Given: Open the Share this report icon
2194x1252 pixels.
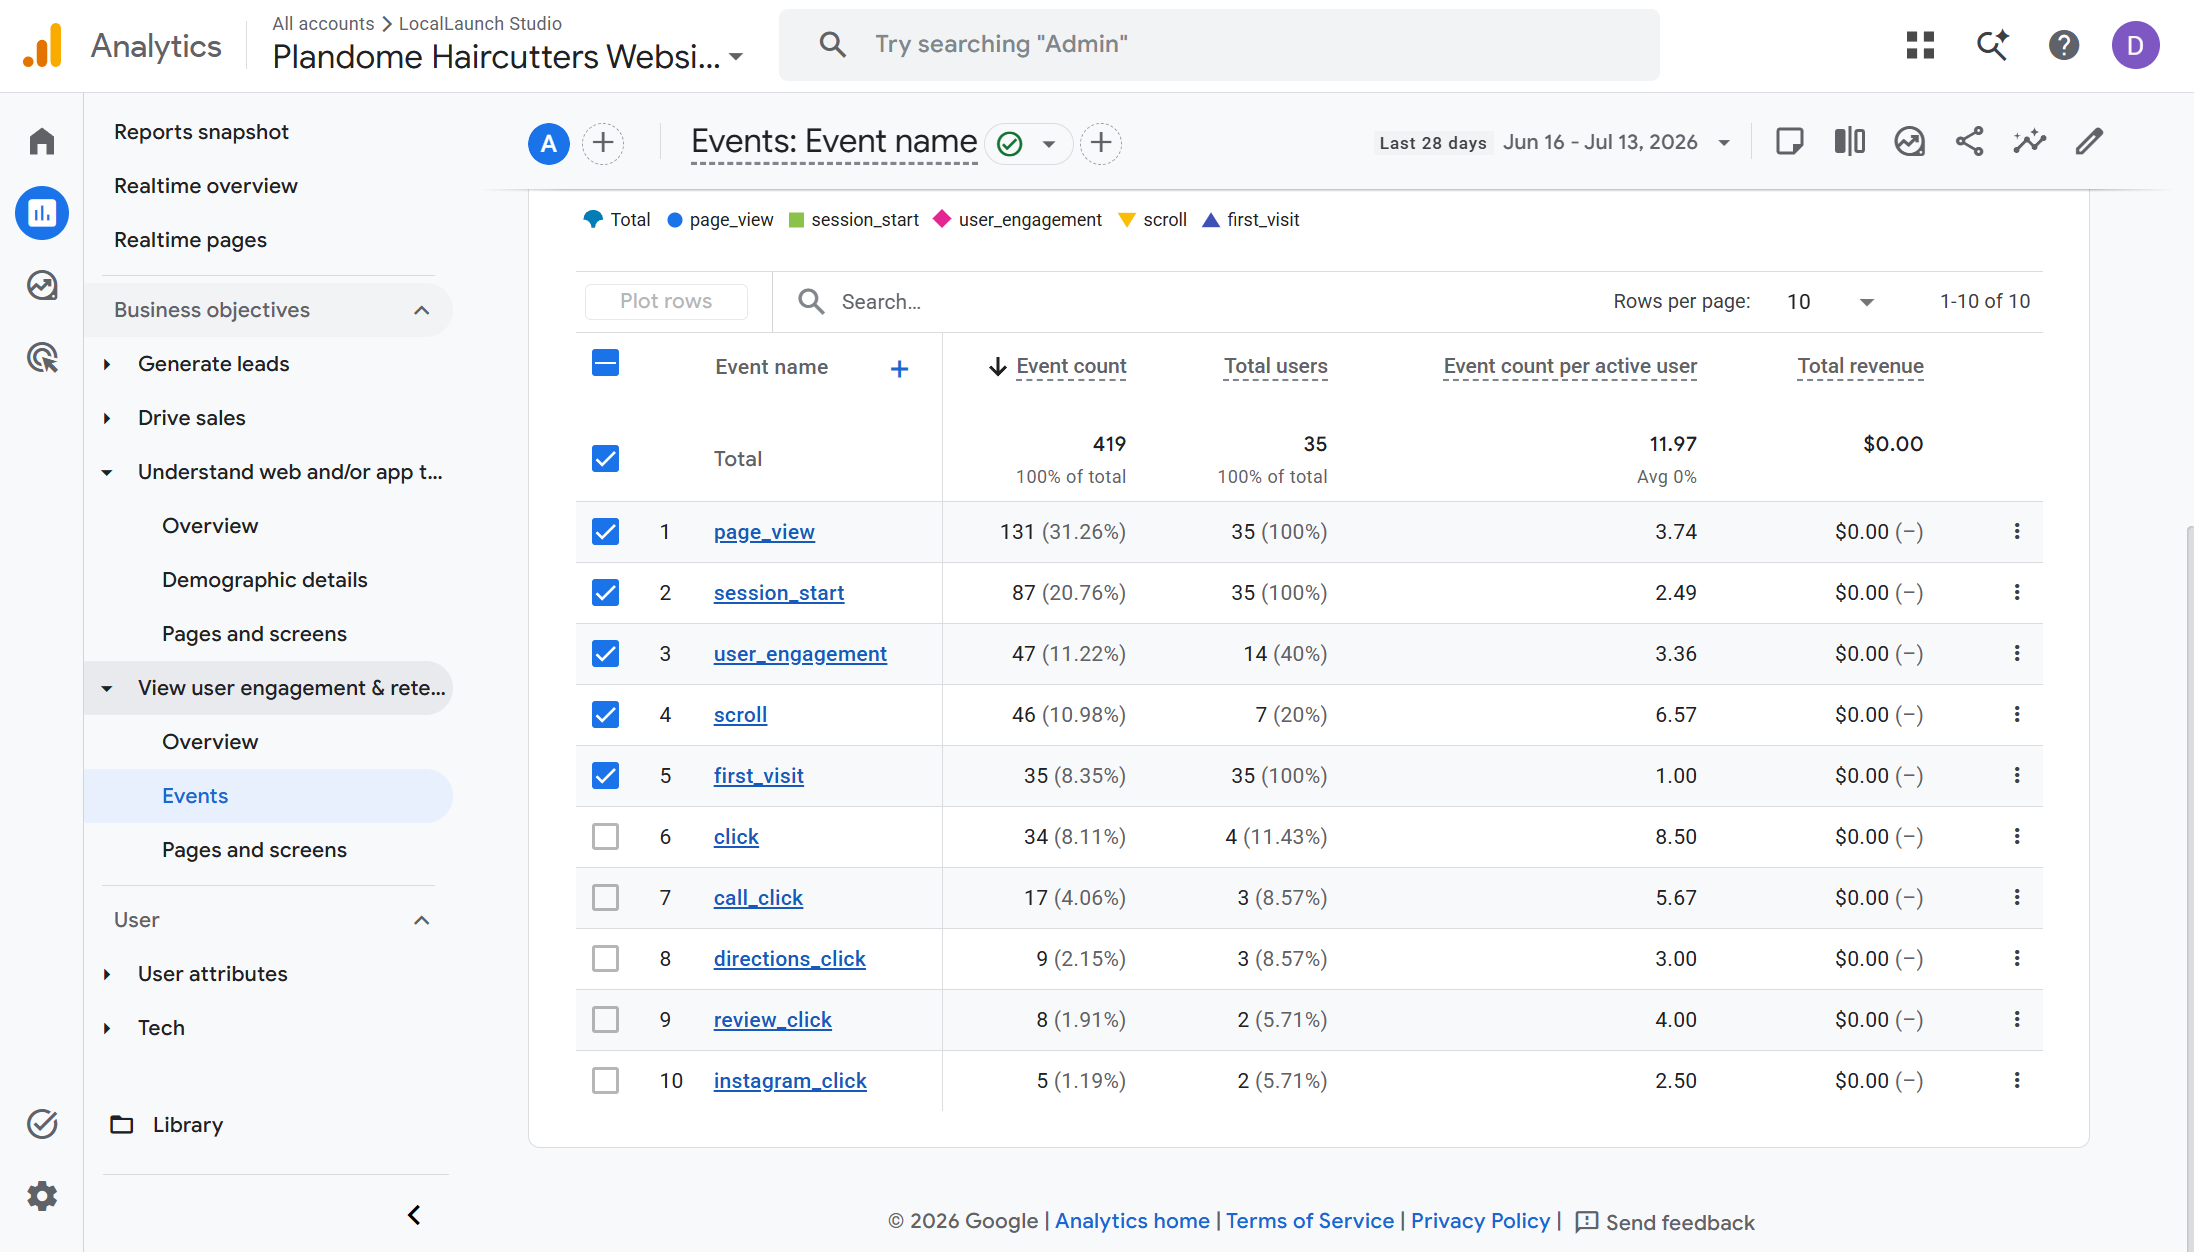Looking at the screenshot, I should [x=1969, y=142].
